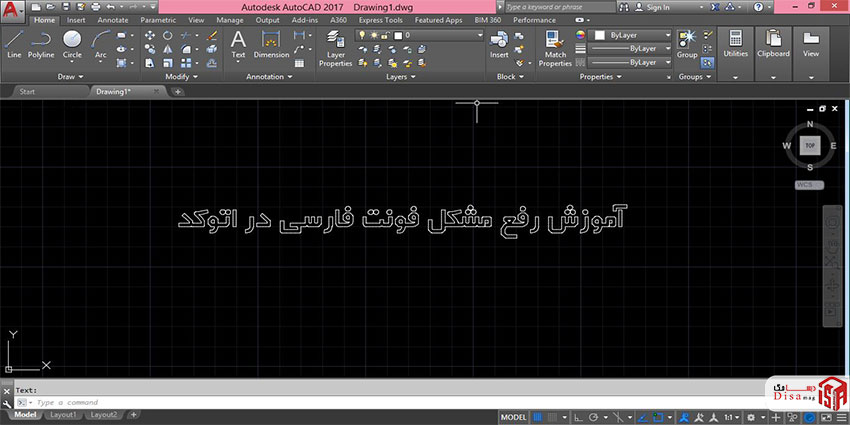Open the Text annotation tool
The image size is (850, 425).
[238, 42]
